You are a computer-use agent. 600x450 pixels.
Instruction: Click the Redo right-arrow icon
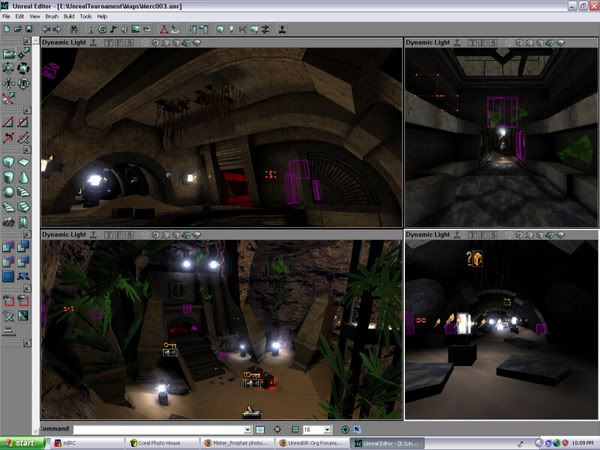coord(57,29)
